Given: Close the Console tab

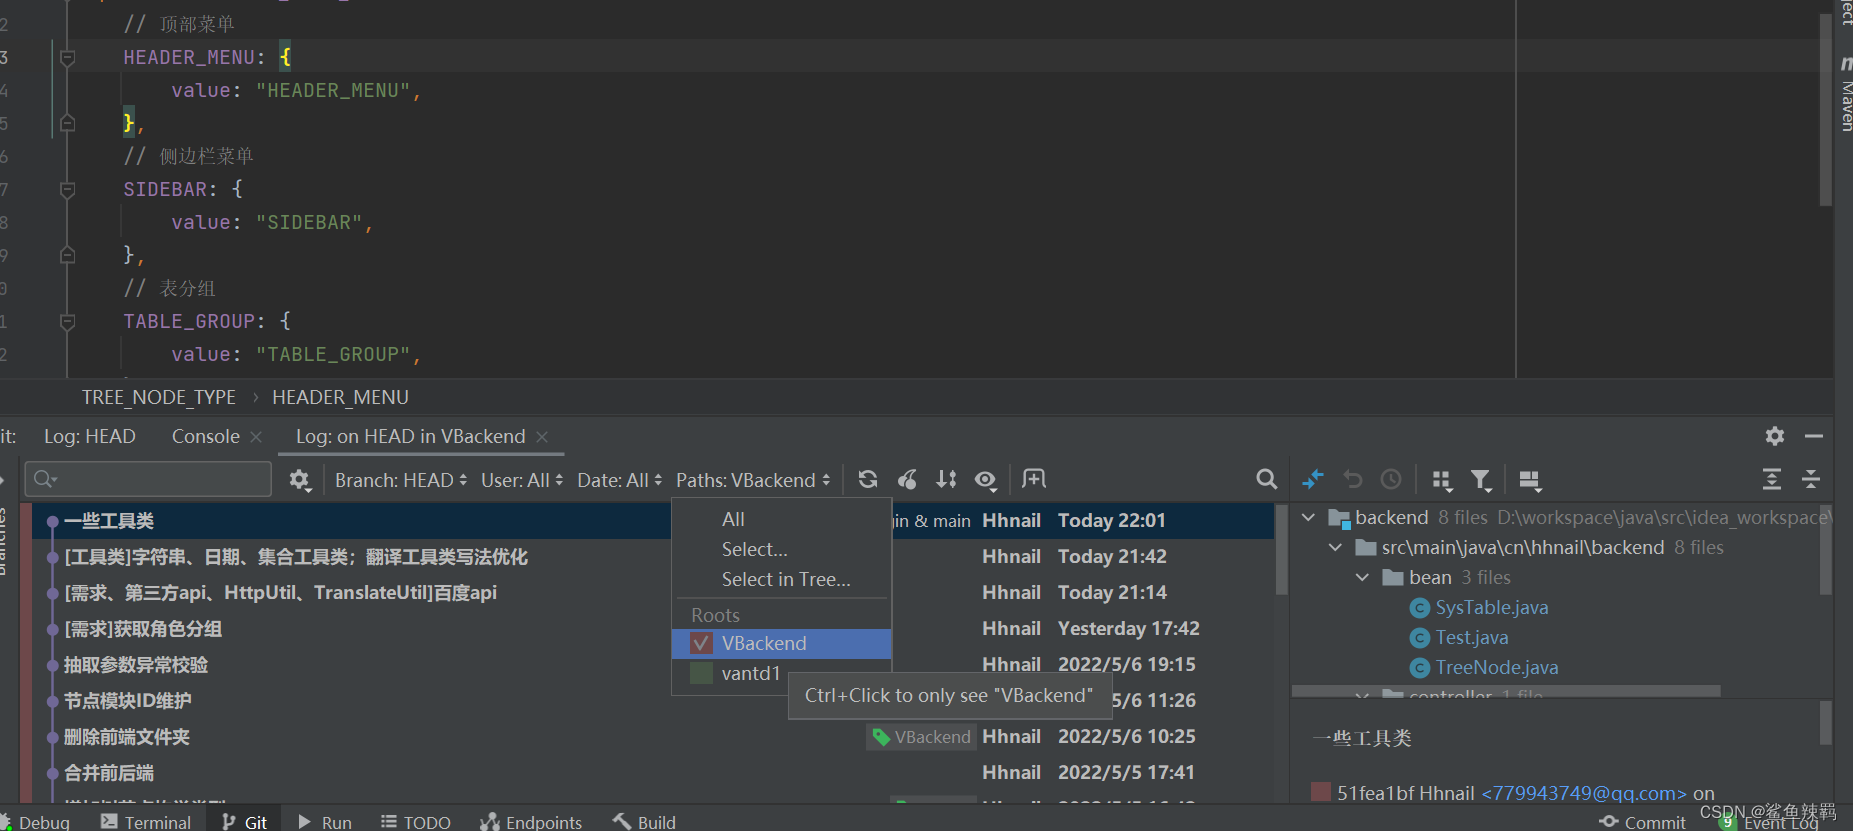Looking at the screenshot, I should (256, 437).
